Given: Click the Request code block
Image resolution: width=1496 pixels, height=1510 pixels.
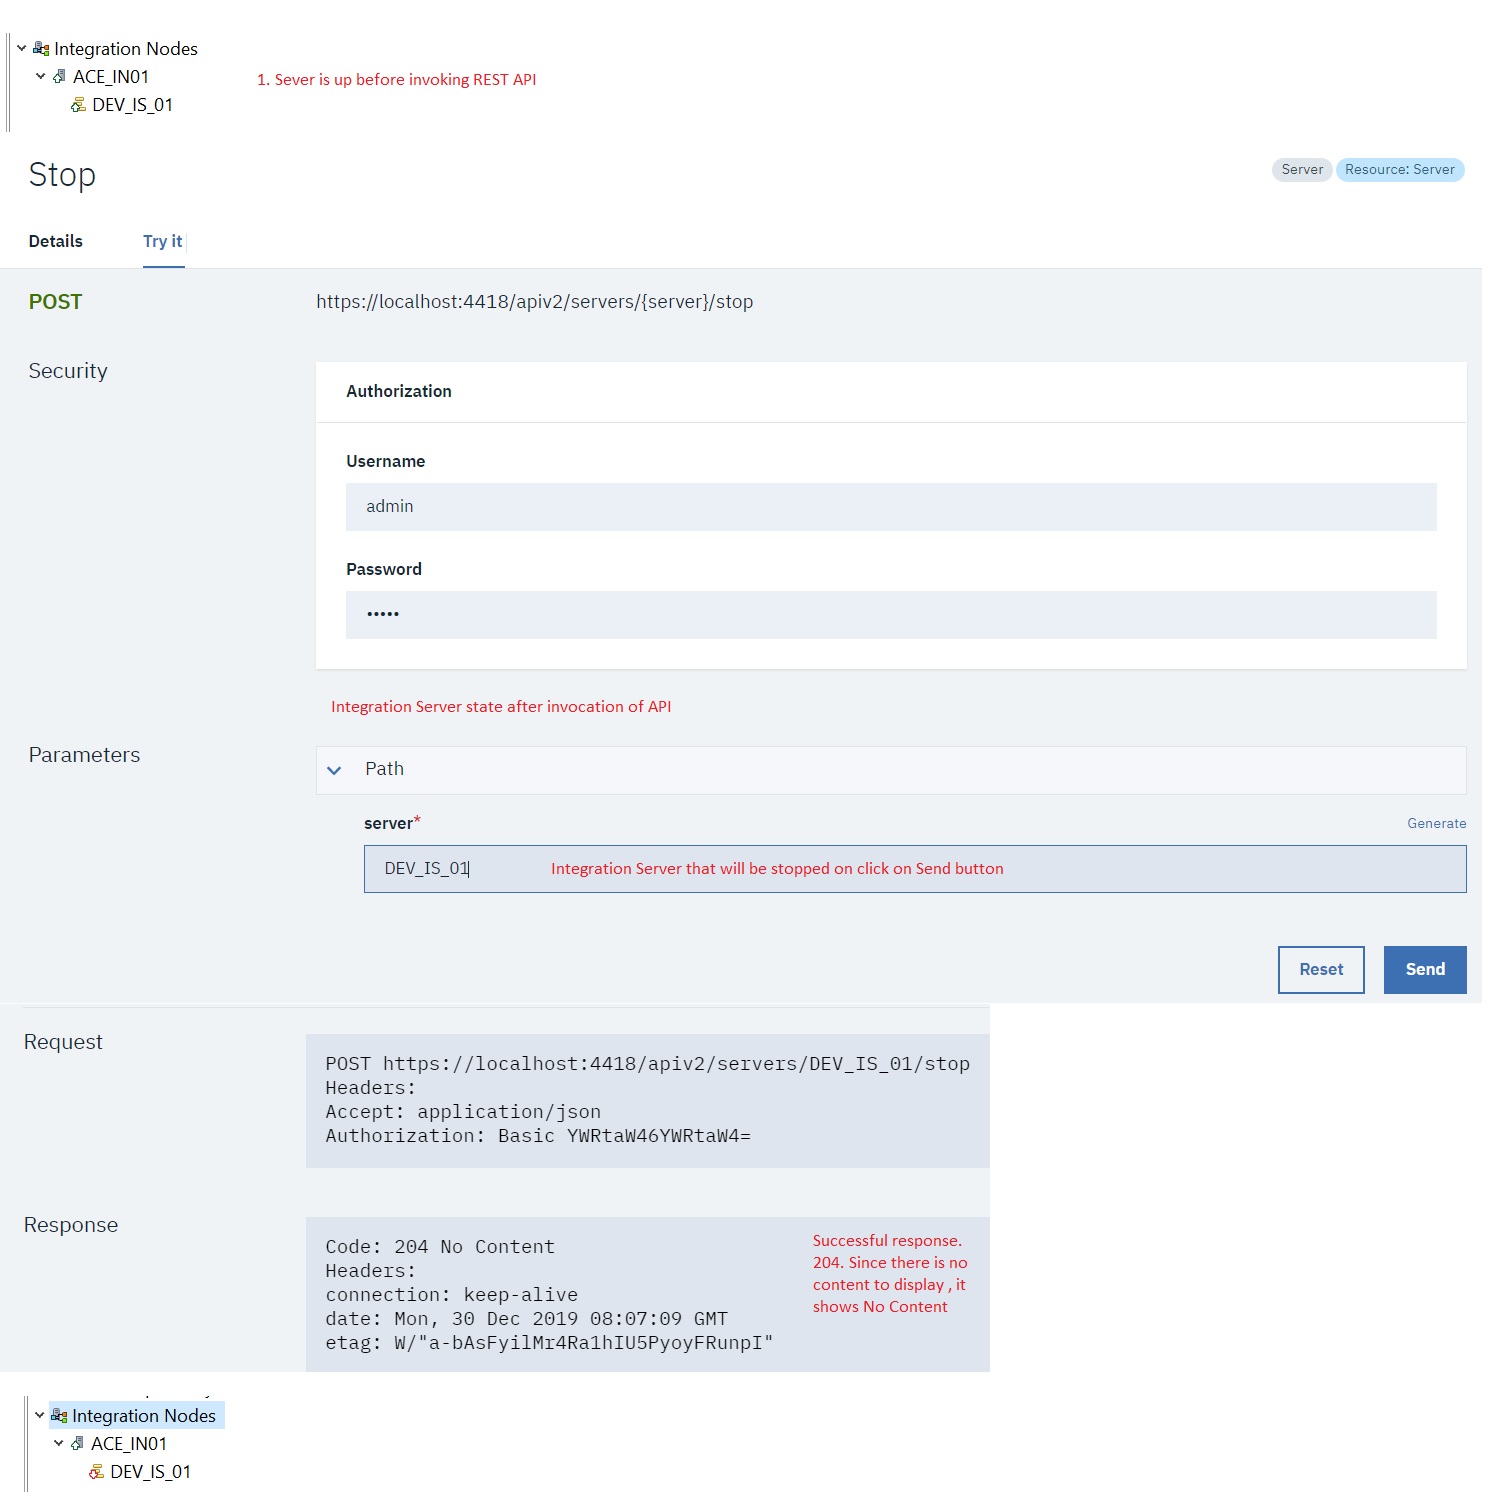Looking at the screenshot, I should 646,1099.
